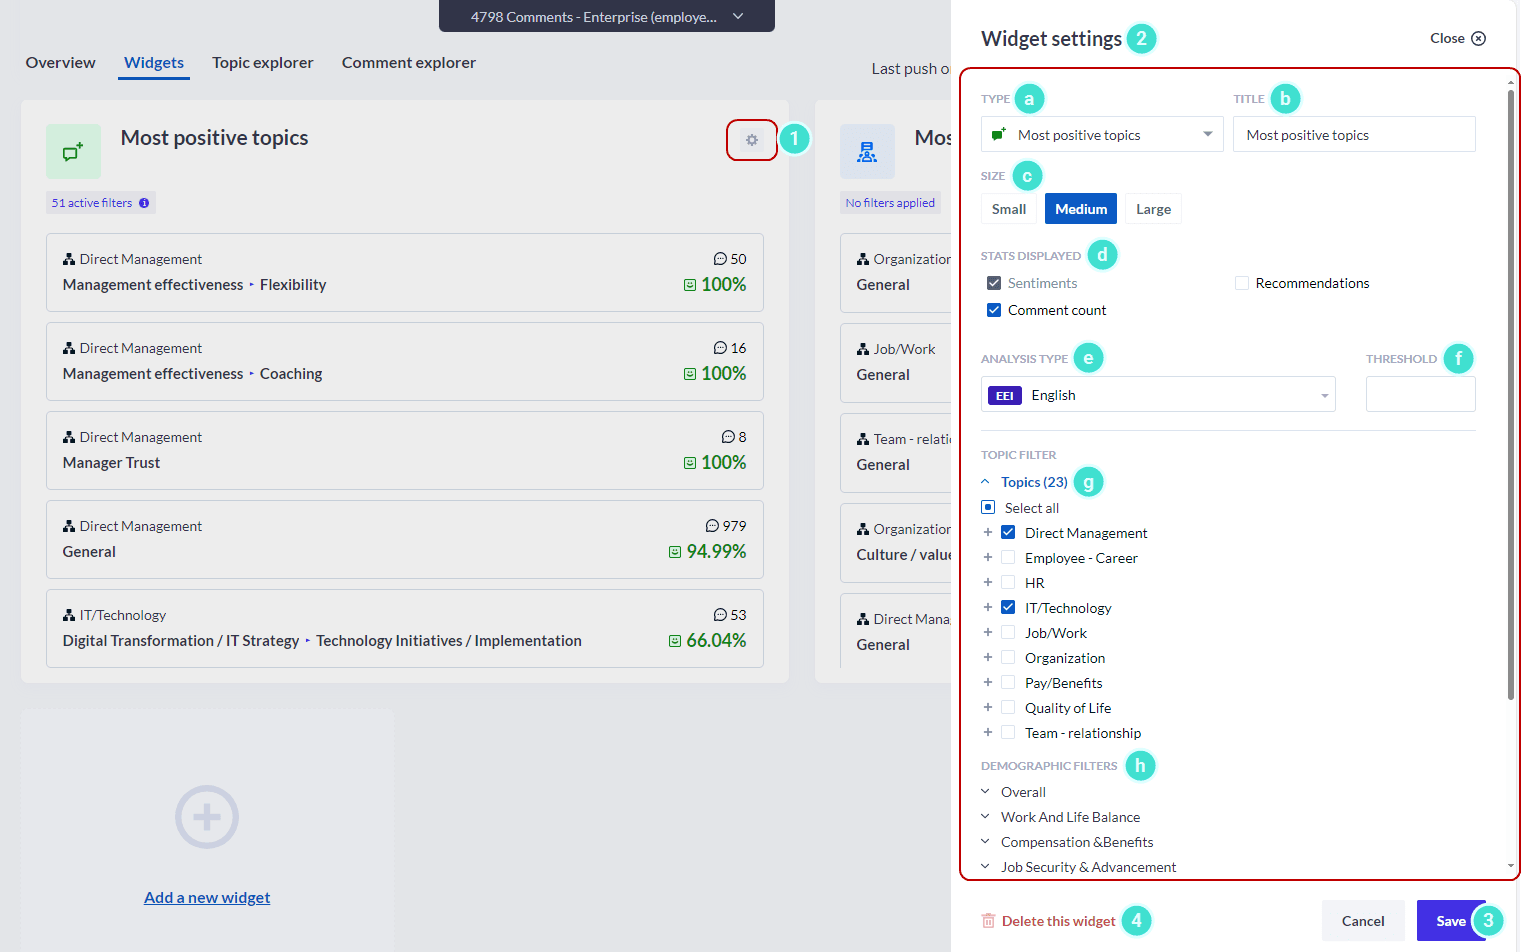Viewport: 1532px width, 952px height.
Task: Open widget settings gear on Most positive topics
Action: [x=751, y=140]
